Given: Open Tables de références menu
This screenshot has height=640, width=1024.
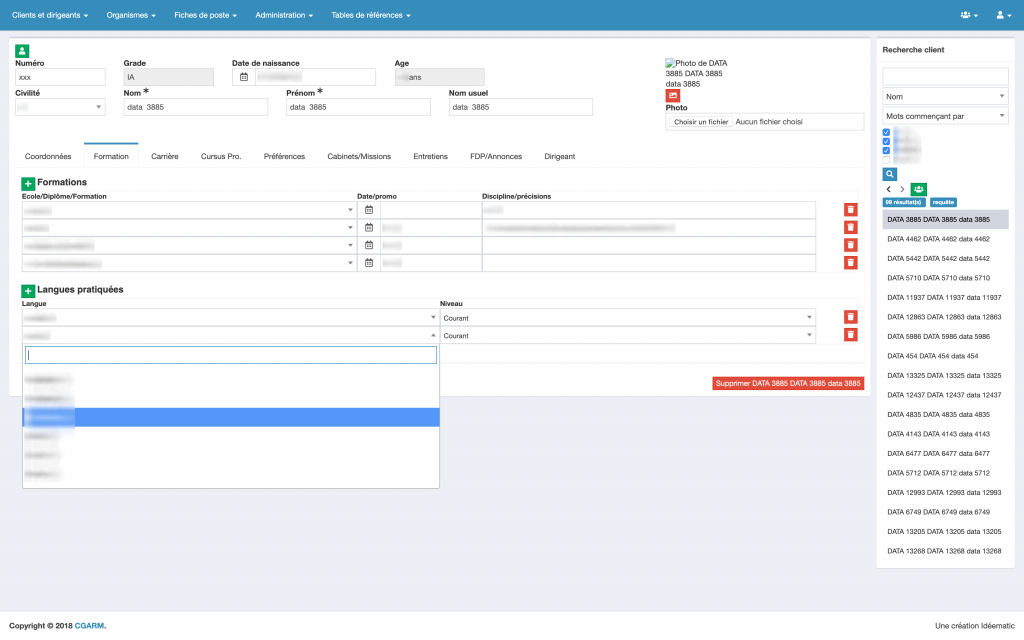Looking at the screenshot, I should [x=370, y=15].
